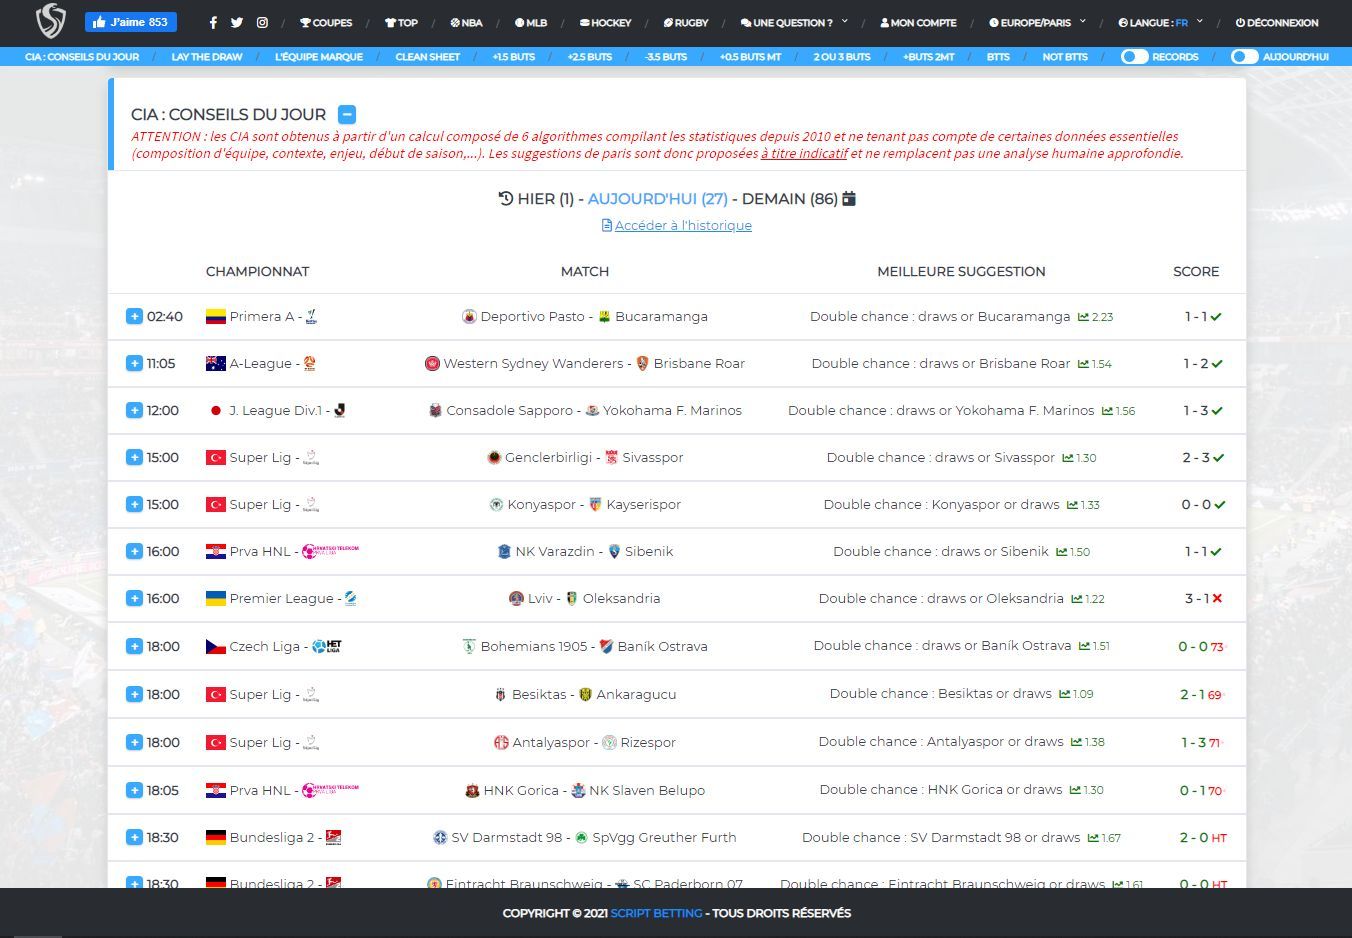Expand the EUROPE/PARIS timezone dropdown
Screen dimensions: 1352x938
[x=1037, y=22]
